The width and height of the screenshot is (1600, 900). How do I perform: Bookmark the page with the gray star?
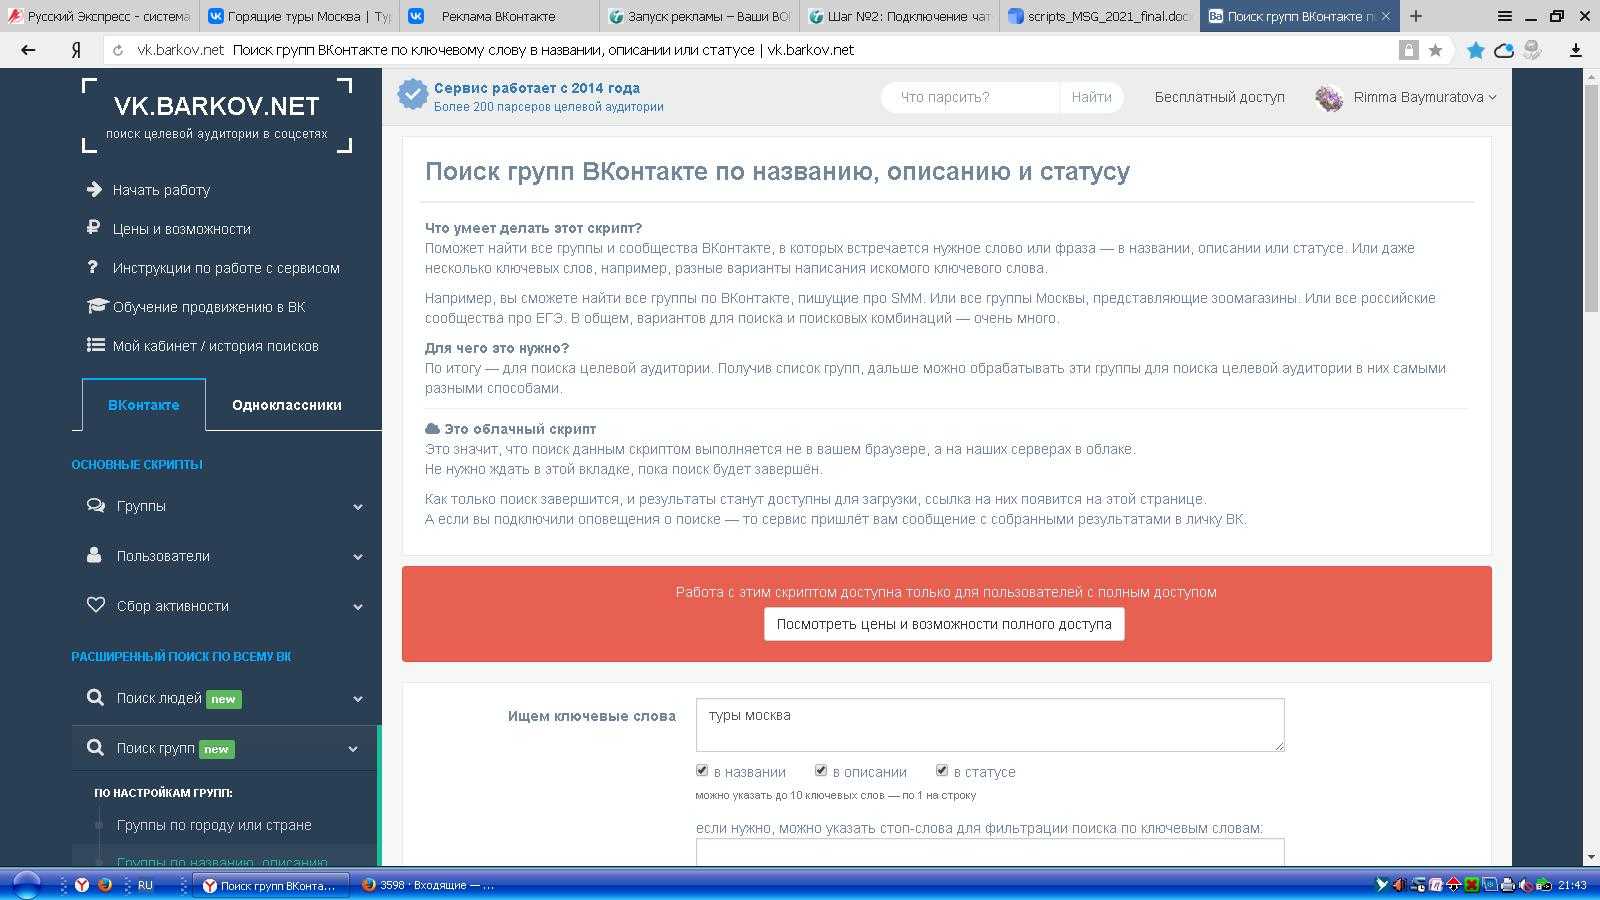[x=1435, y=50]
